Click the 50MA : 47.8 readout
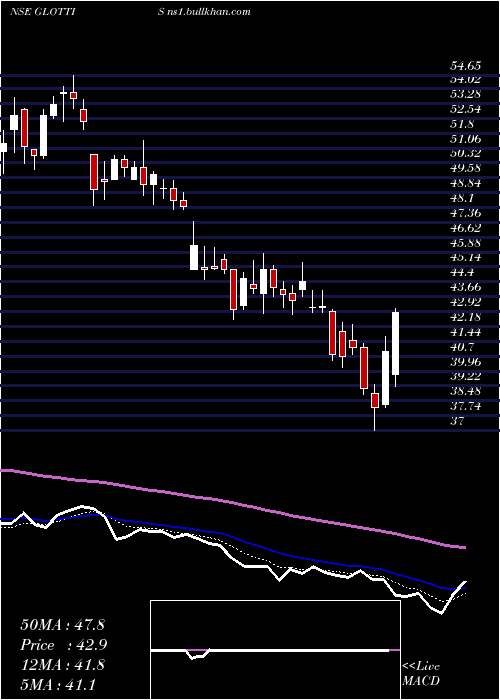Viewport: 500px width, 700px height. tap(62, 625)
